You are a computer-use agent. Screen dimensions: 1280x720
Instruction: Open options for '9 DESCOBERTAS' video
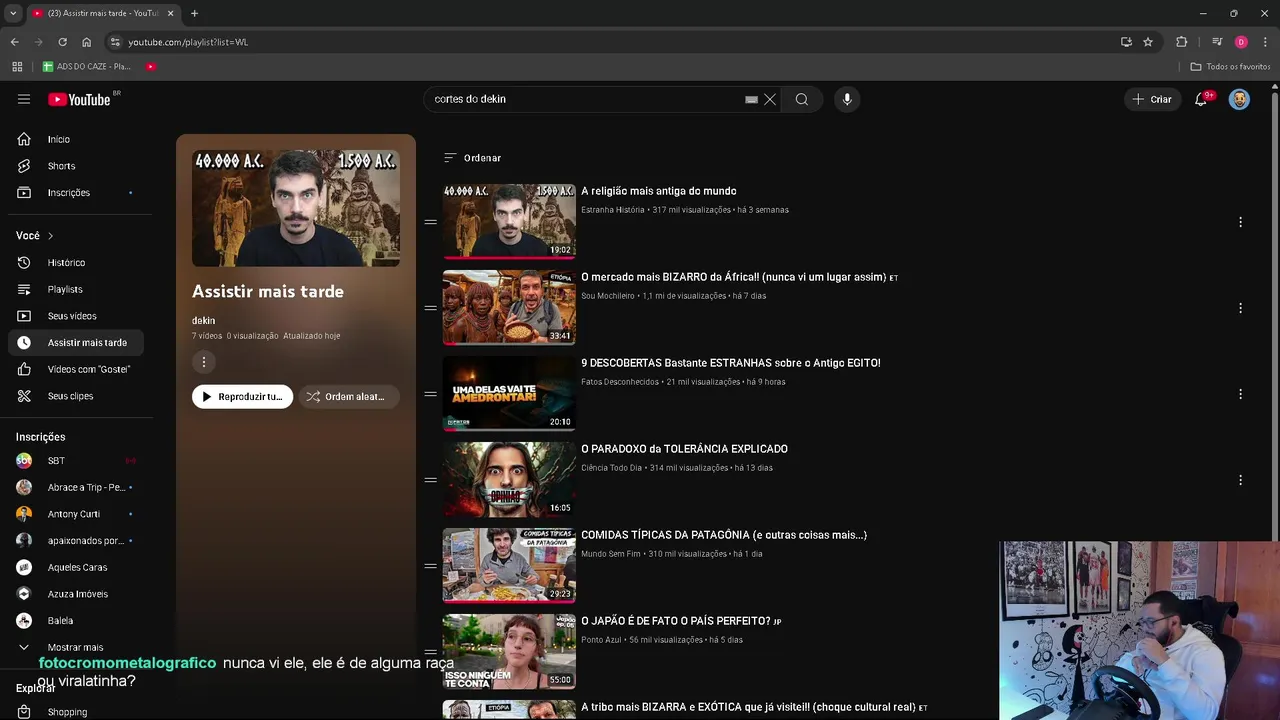(1240, 394)
